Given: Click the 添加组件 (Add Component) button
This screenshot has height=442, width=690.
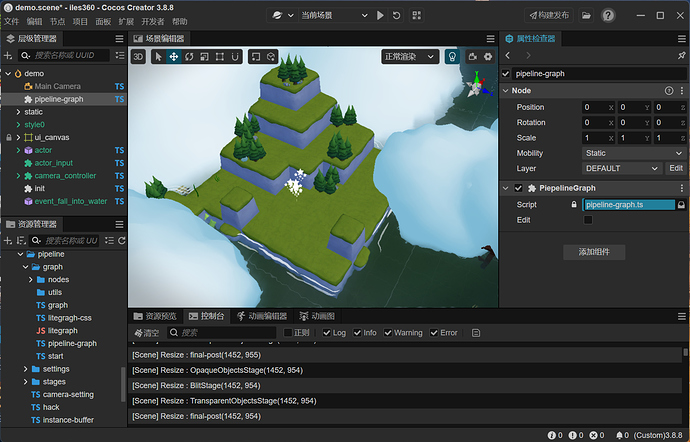Looking at the screenshot, I should click(x=594, y=252).
